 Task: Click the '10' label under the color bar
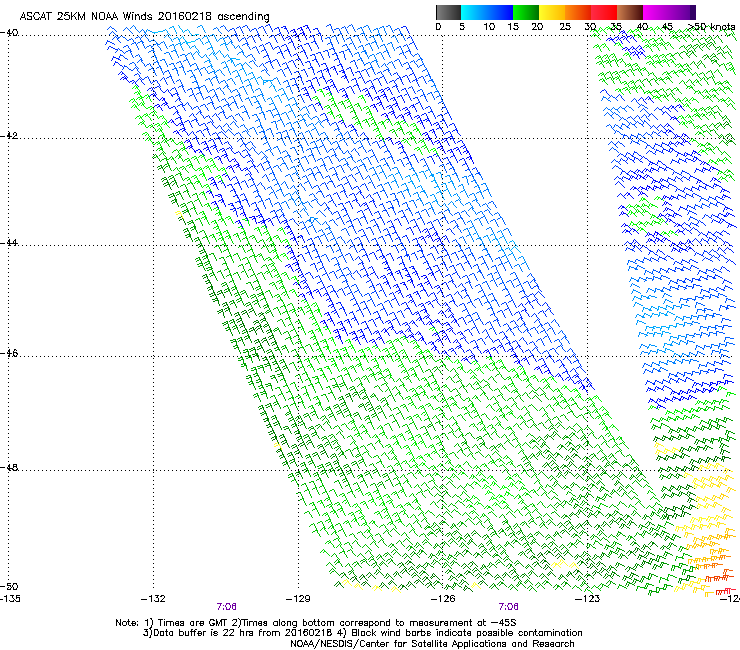(489, 27)
